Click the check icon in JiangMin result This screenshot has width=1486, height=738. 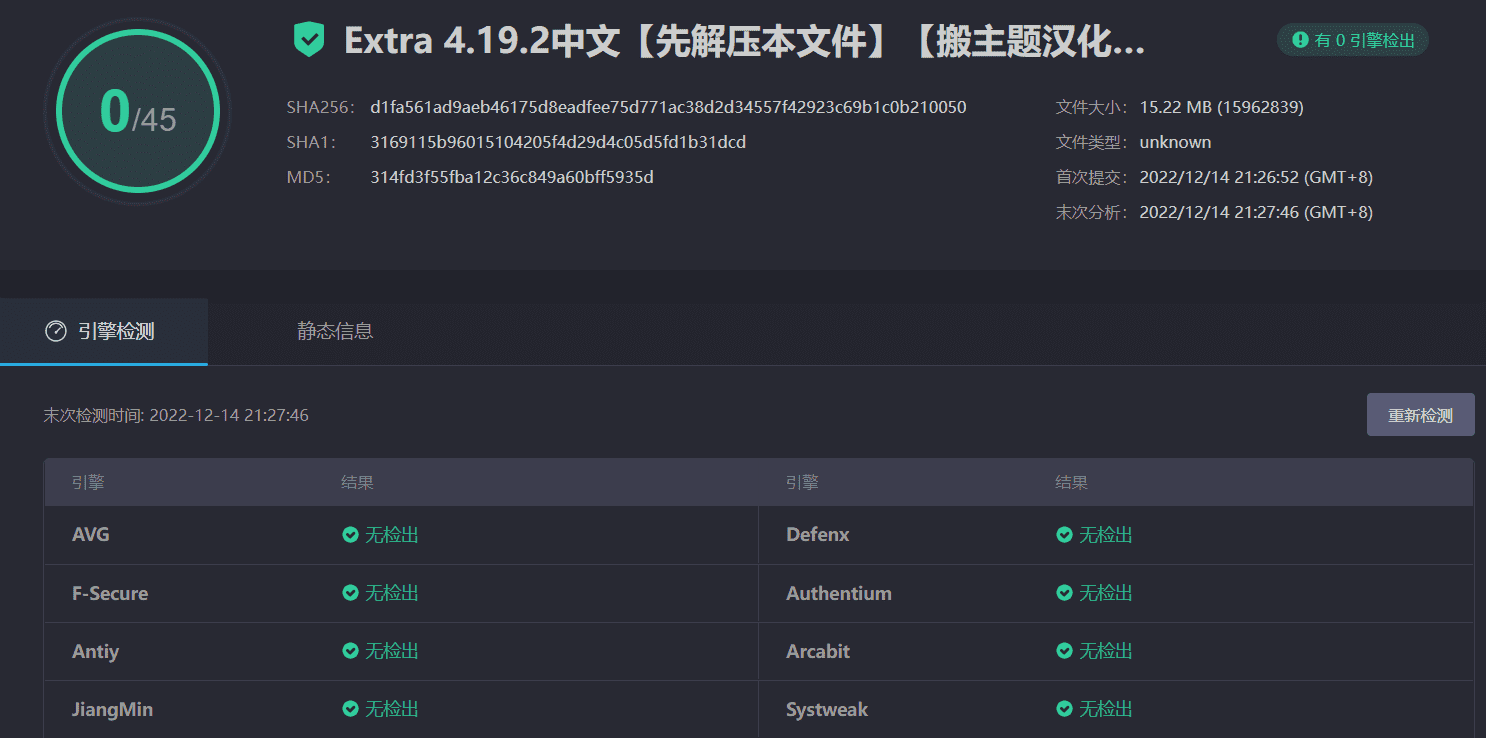tap(350, 709)
